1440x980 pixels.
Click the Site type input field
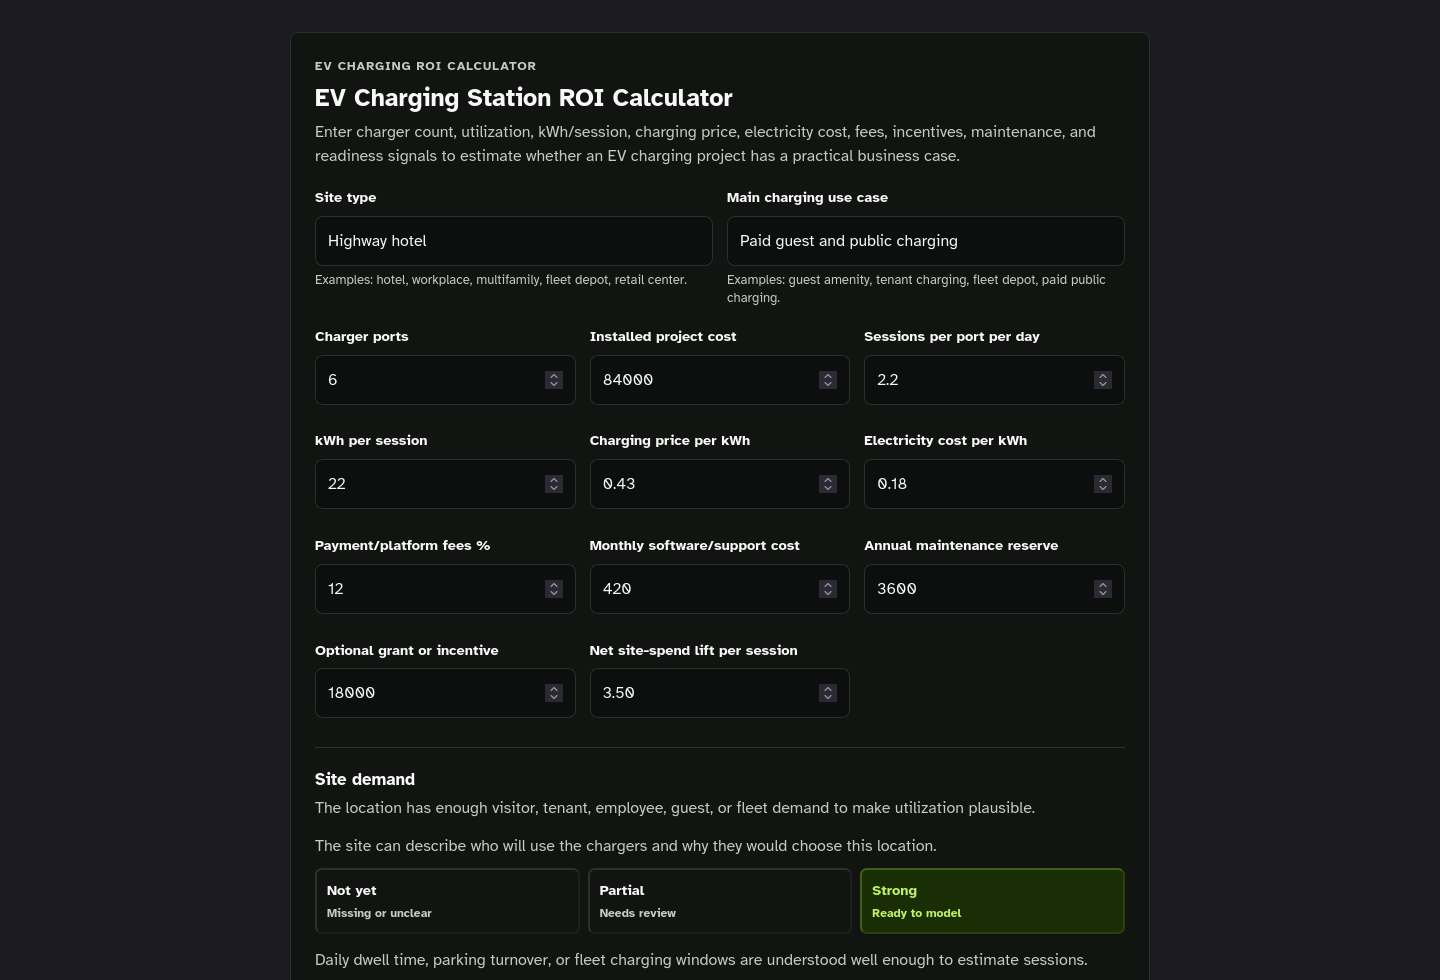coord(513,241)
